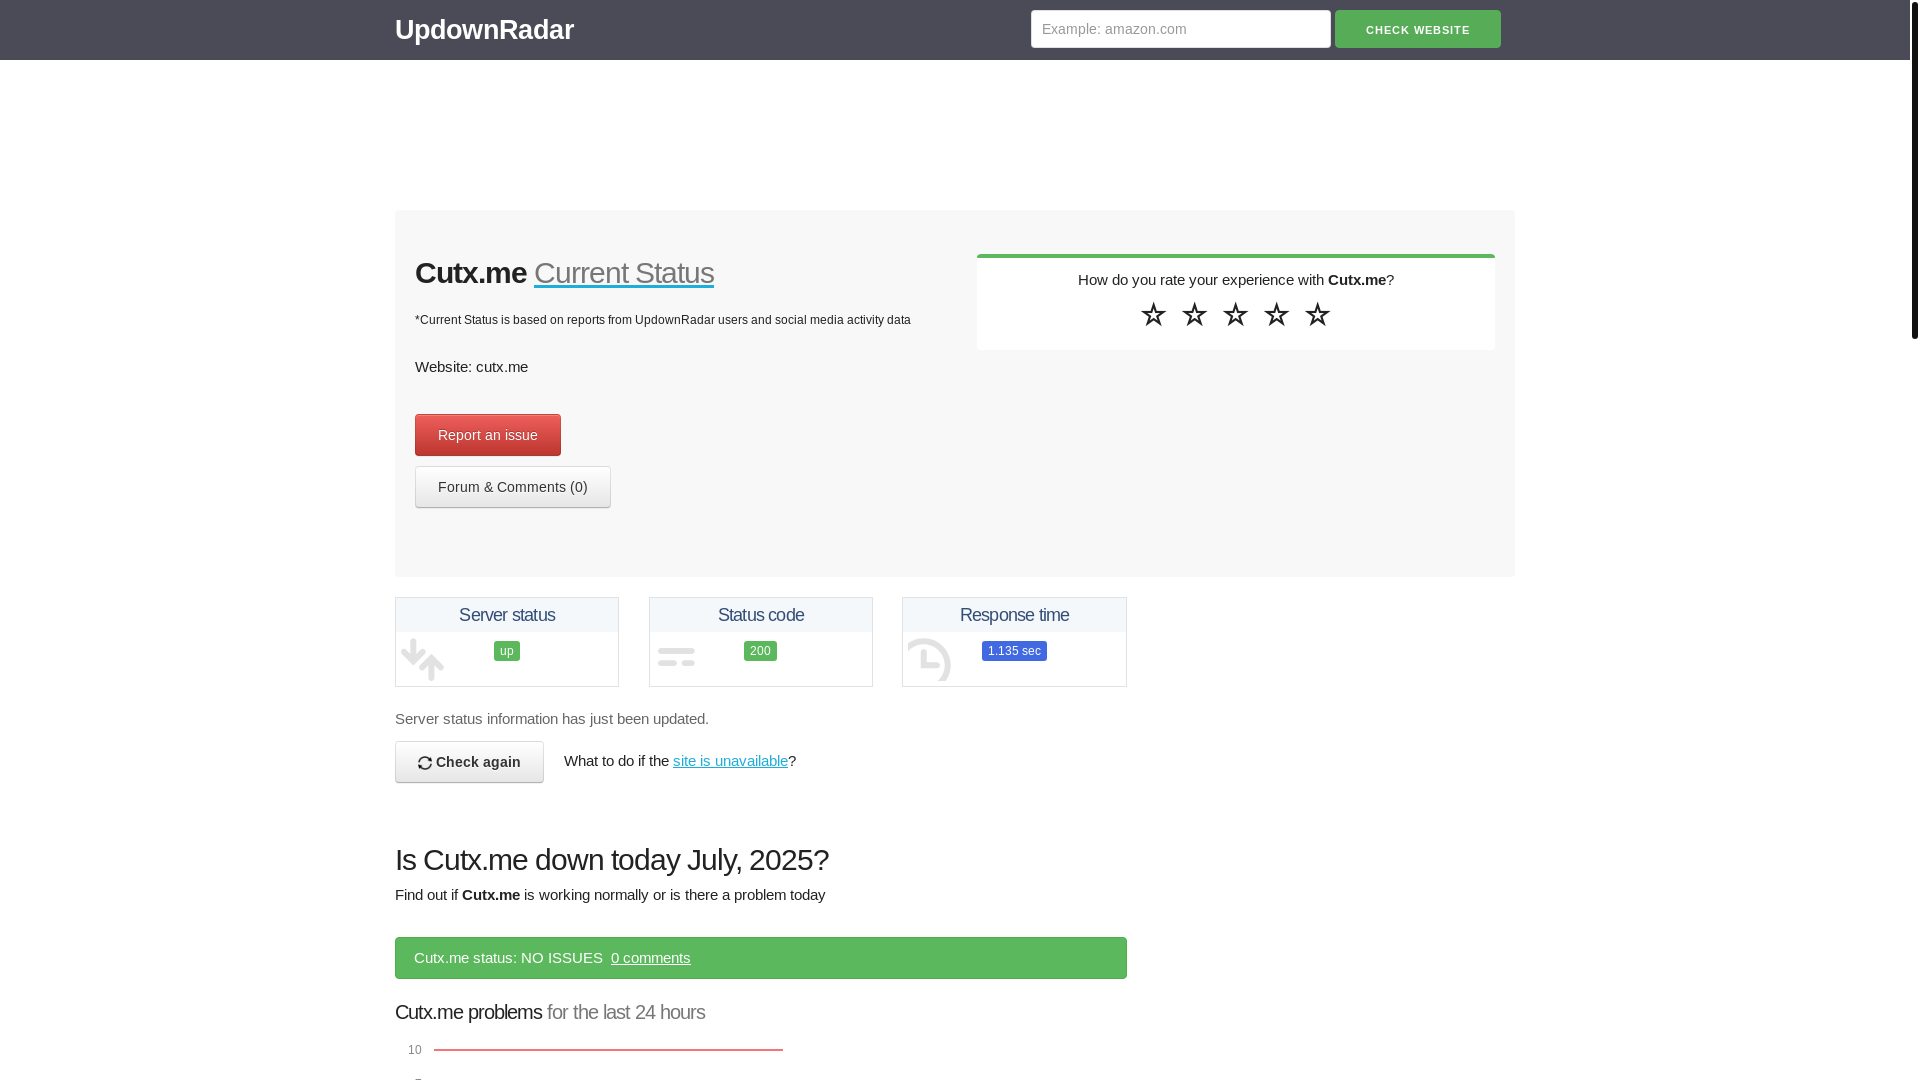Image resolution: width=1920 pixels, height=1080 pixels.
Task: Open the 'site is unavailable' link
Action: 730,761
